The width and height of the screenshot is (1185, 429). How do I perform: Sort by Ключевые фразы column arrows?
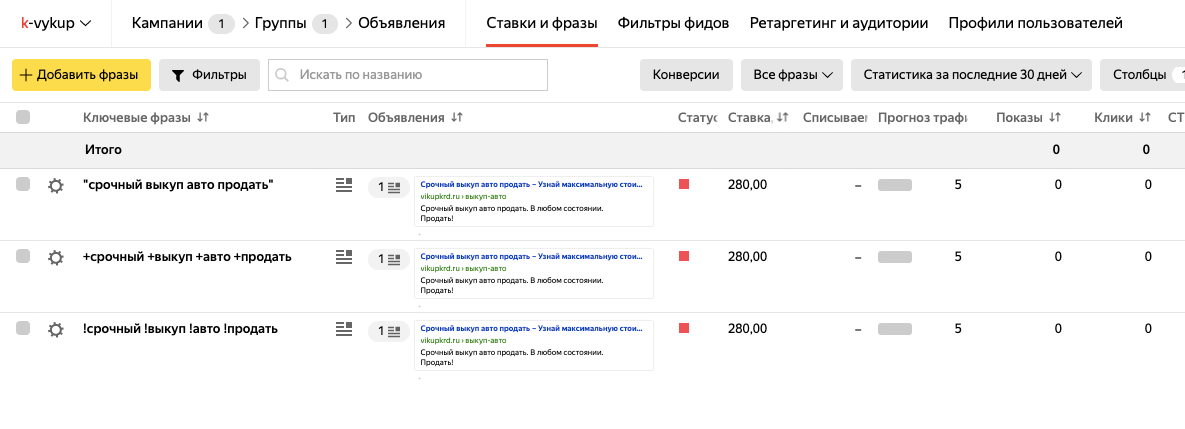coord(203,118)
